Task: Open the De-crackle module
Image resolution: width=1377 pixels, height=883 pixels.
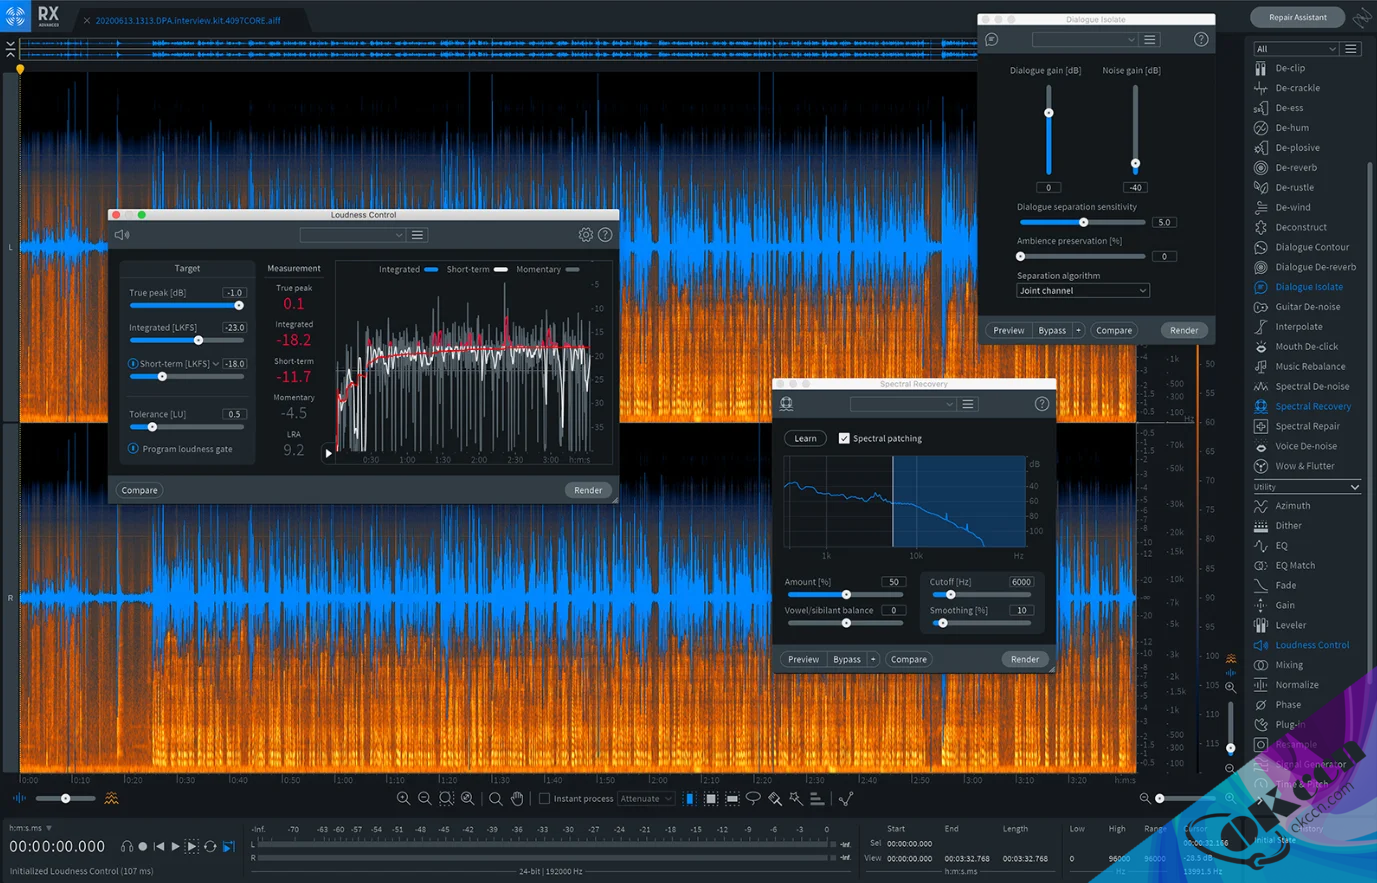Action: click(x=1297, y=88)
